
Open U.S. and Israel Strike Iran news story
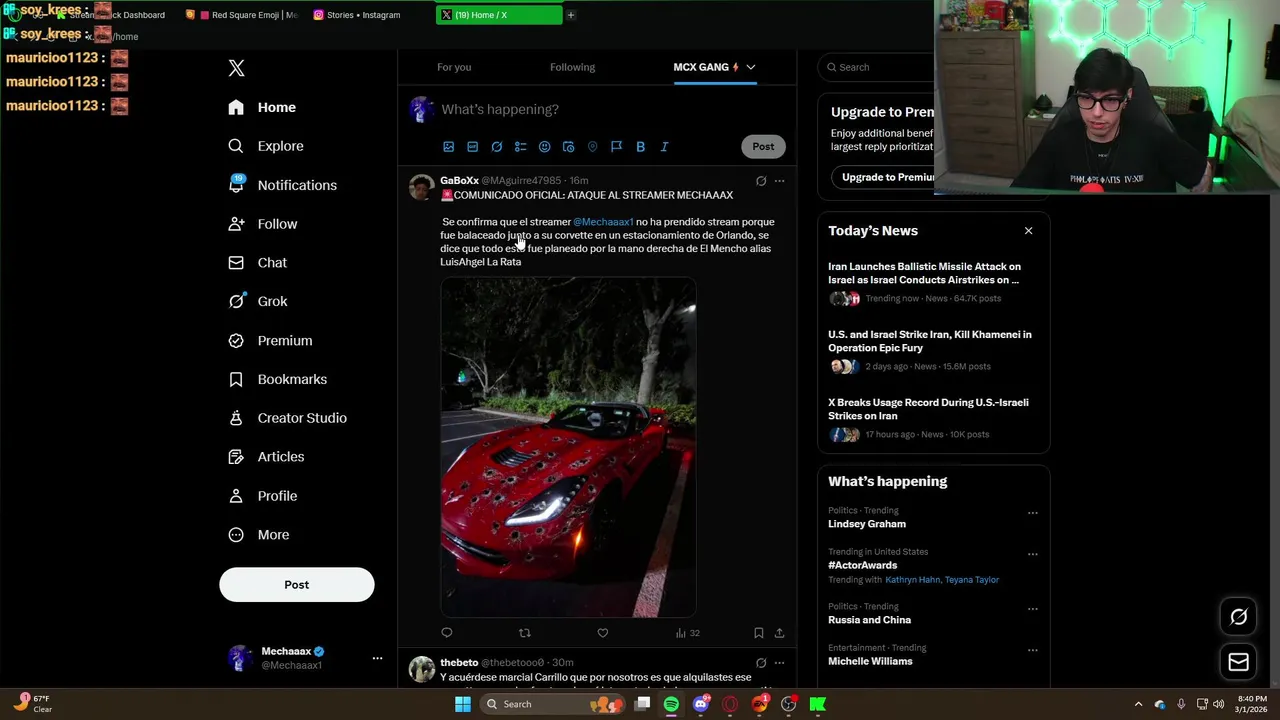930,341
